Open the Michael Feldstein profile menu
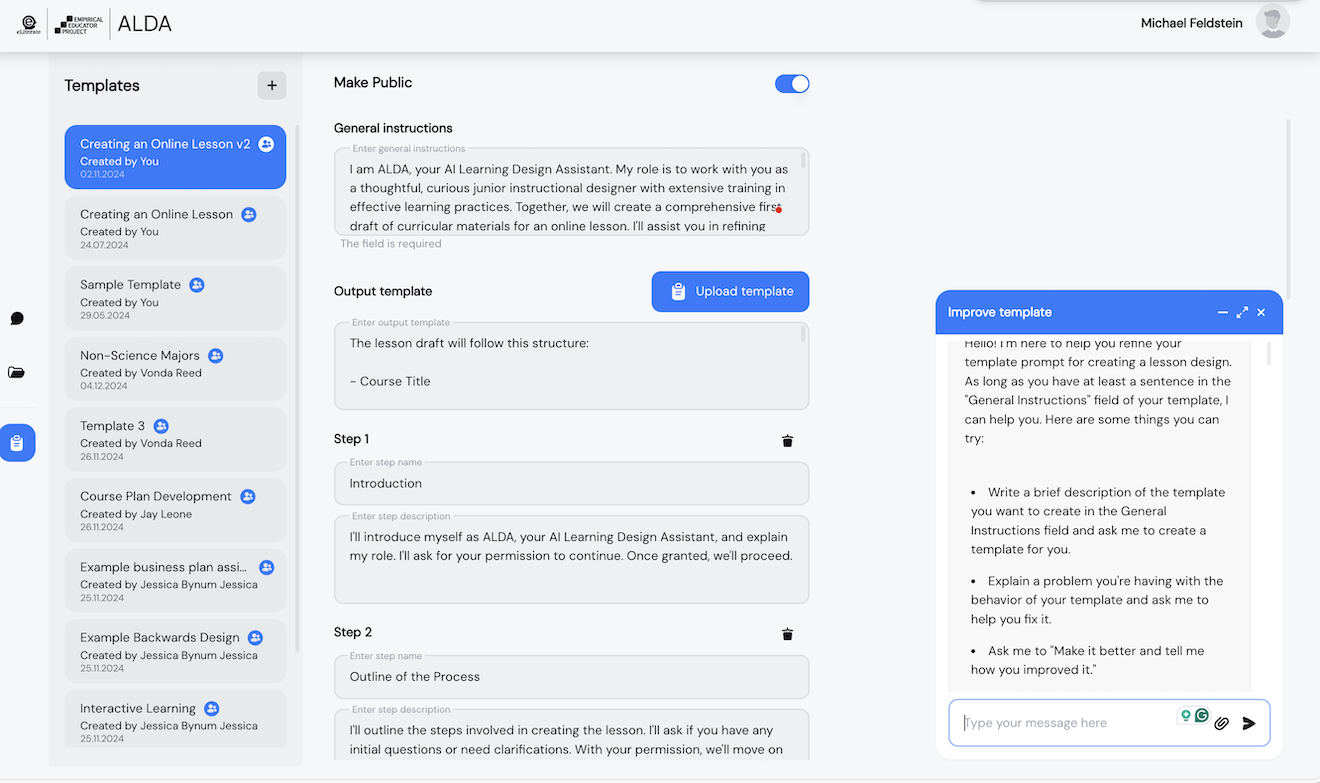The image size is (1320, 783). click(1271, 20)
